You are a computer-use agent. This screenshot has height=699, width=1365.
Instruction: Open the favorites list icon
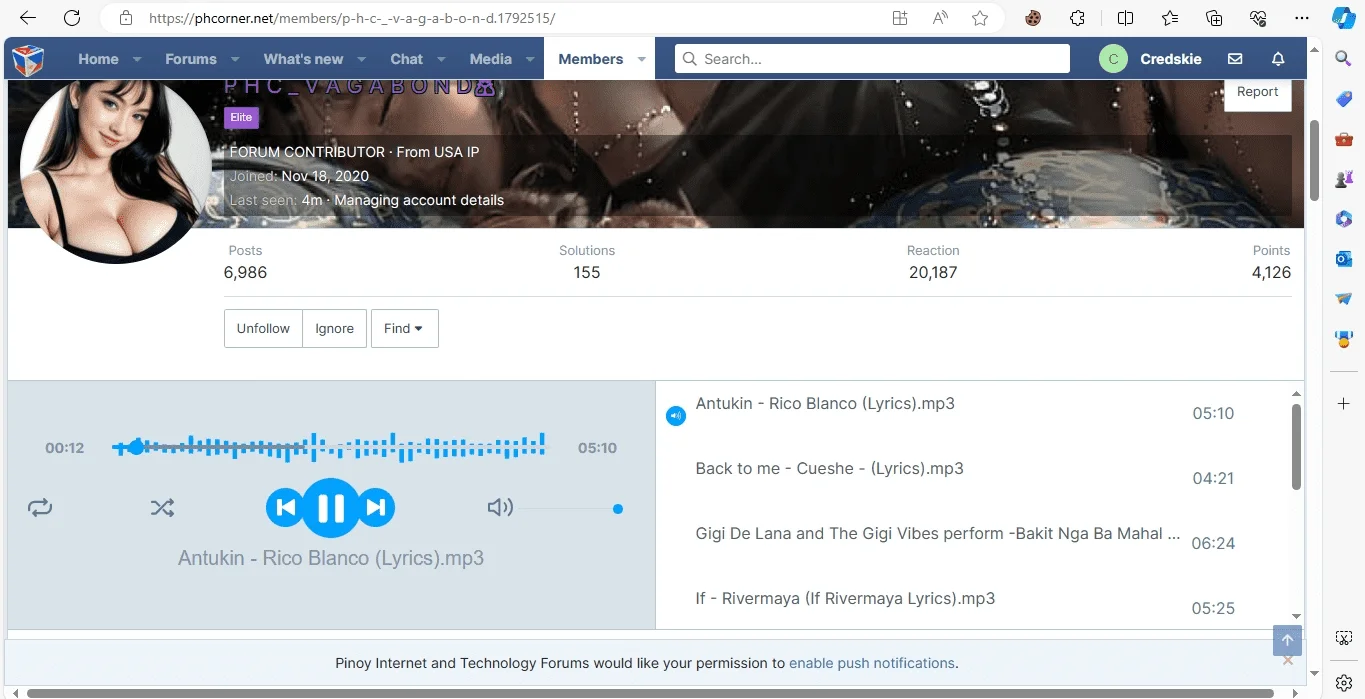[1170, 18]
